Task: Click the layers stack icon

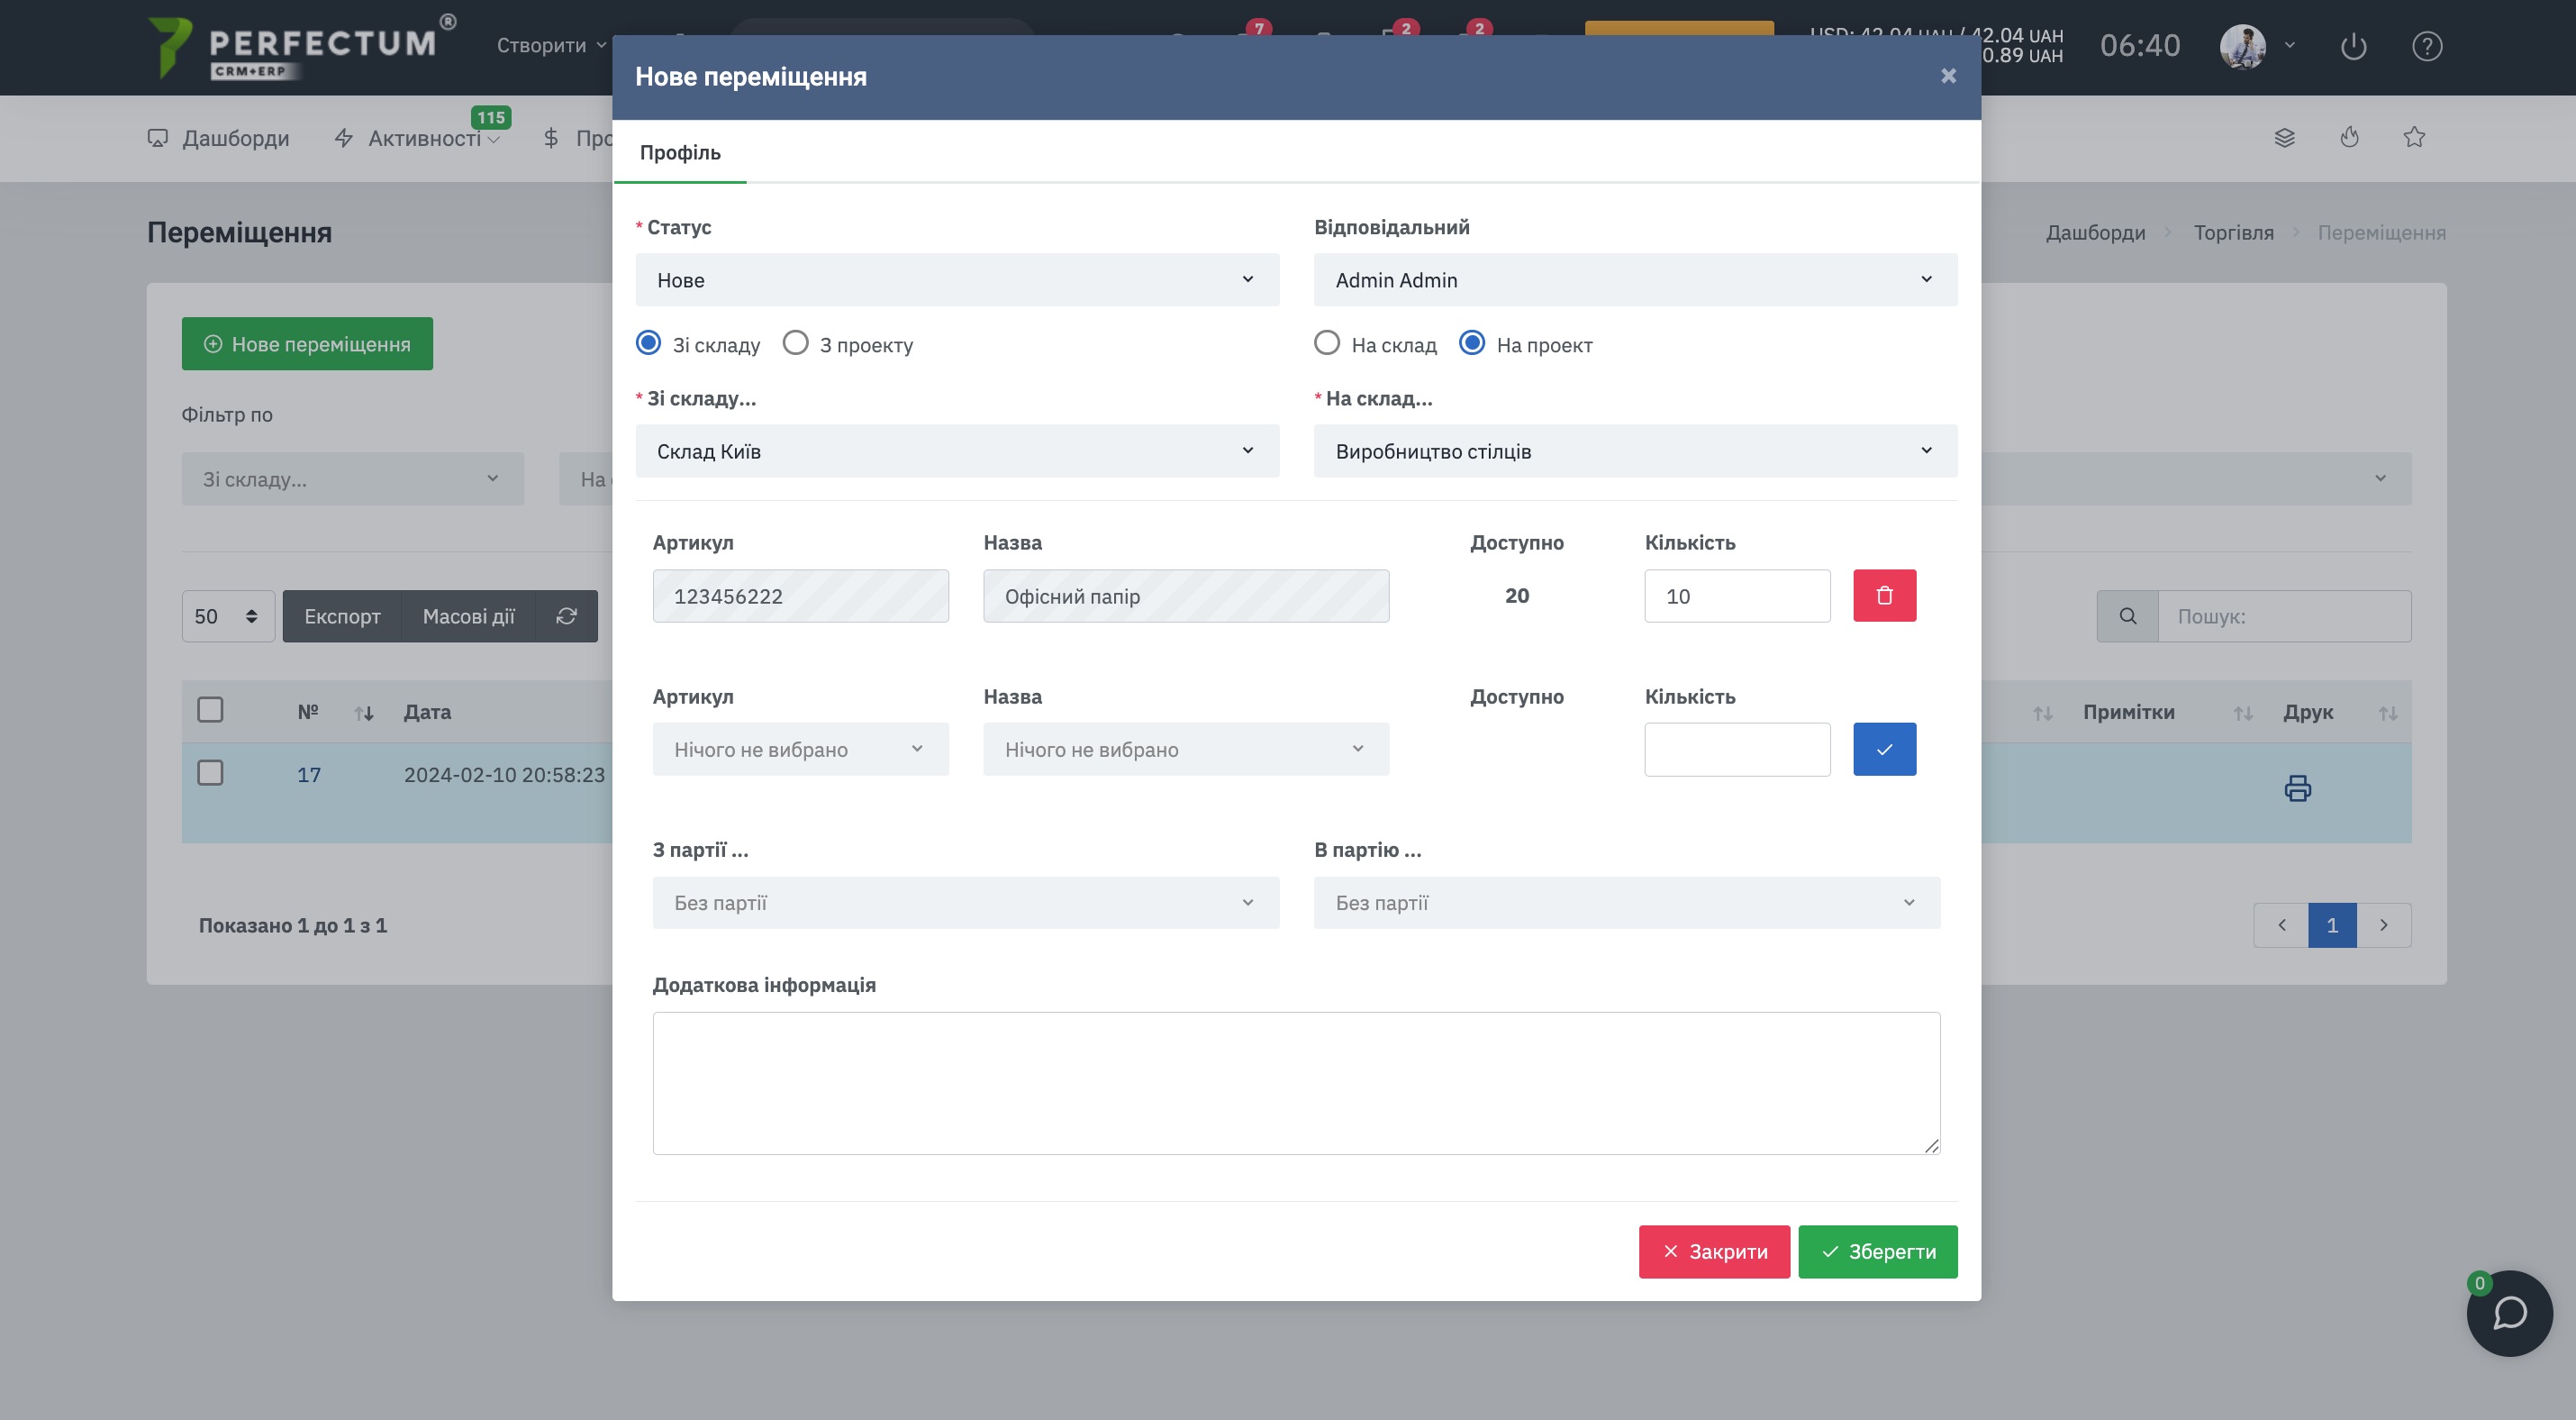Action: pyautogui.click(x=2284, y=138)
